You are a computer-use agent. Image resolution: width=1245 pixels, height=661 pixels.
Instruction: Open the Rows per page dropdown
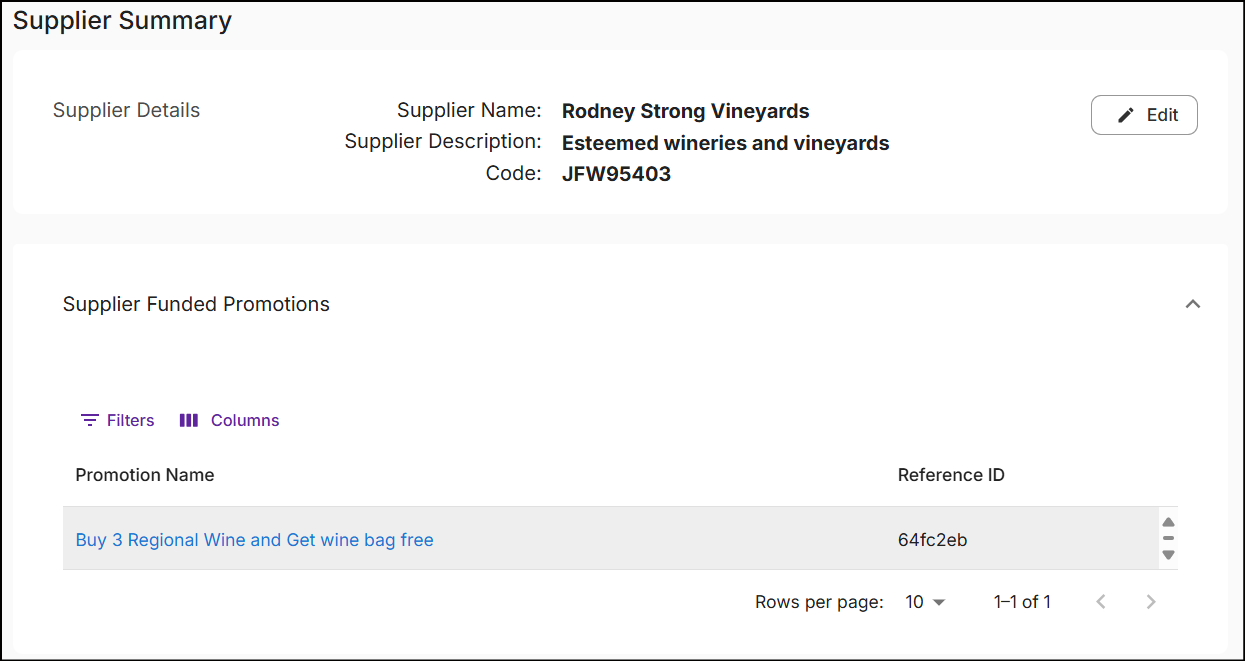coord(925,602)
